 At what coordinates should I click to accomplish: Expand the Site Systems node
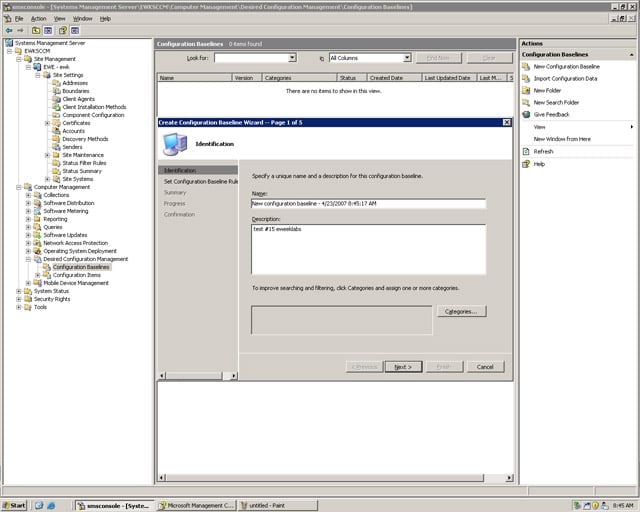pos(47,179)
